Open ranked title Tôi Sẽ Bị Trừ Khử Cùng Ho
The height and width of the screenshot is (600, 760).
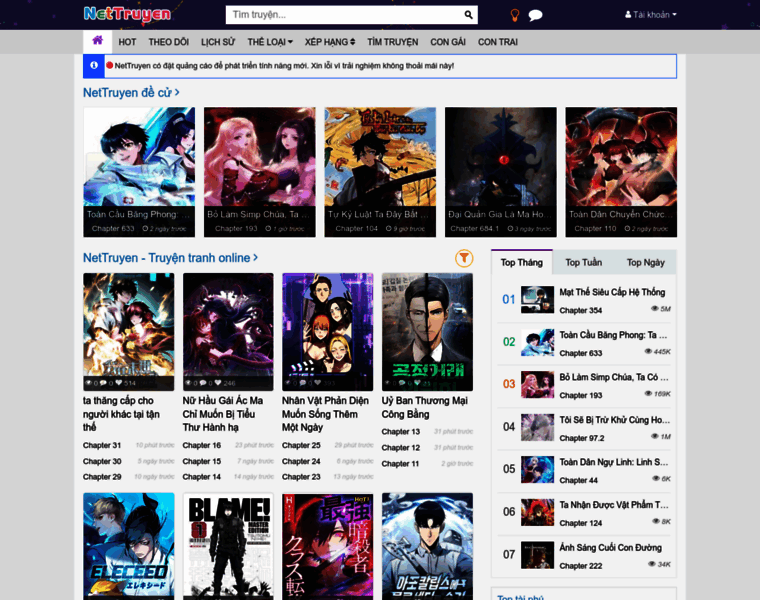[615, 419]
